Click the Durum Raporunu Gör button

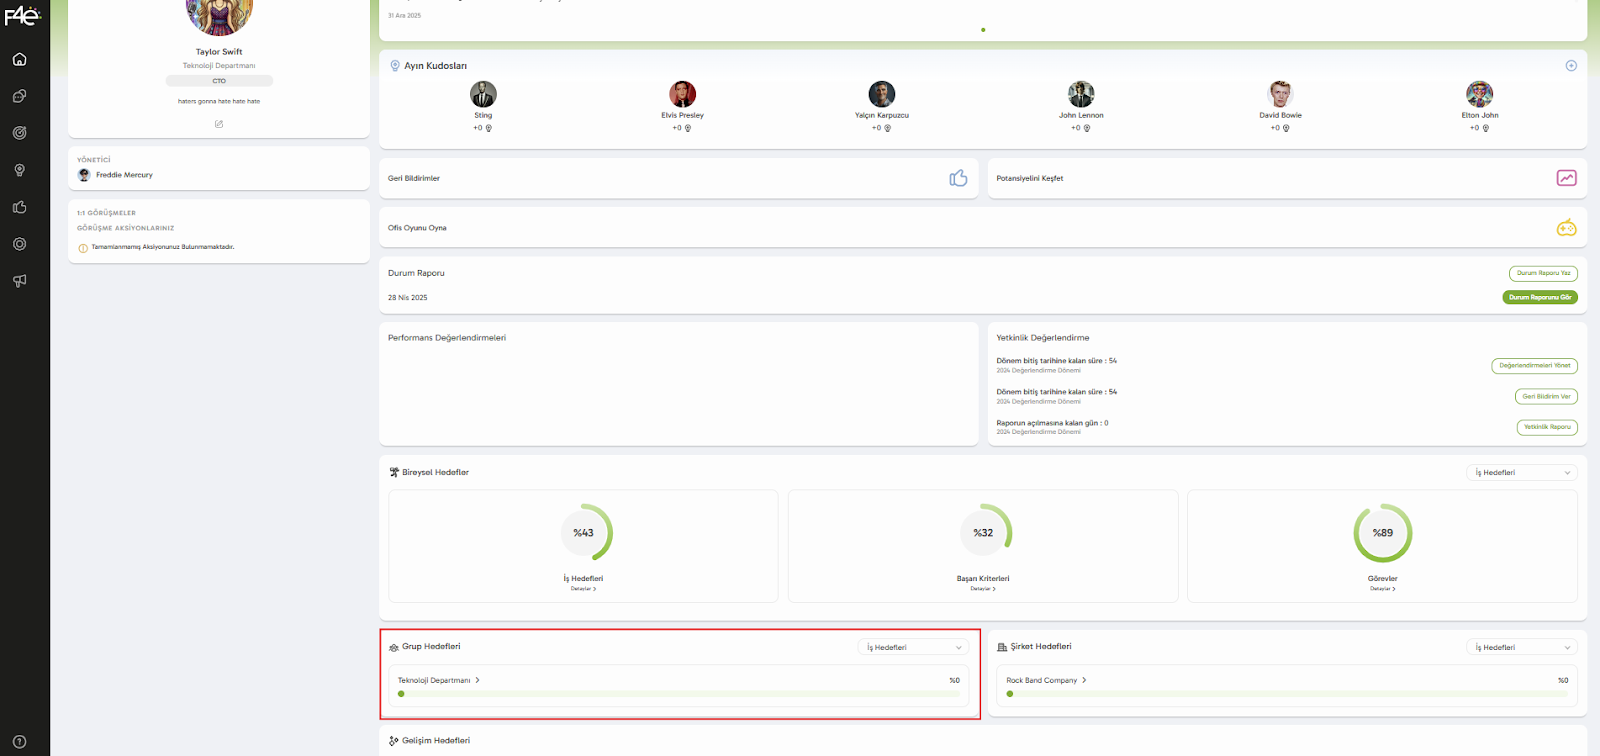click(x=1540, y=297)
